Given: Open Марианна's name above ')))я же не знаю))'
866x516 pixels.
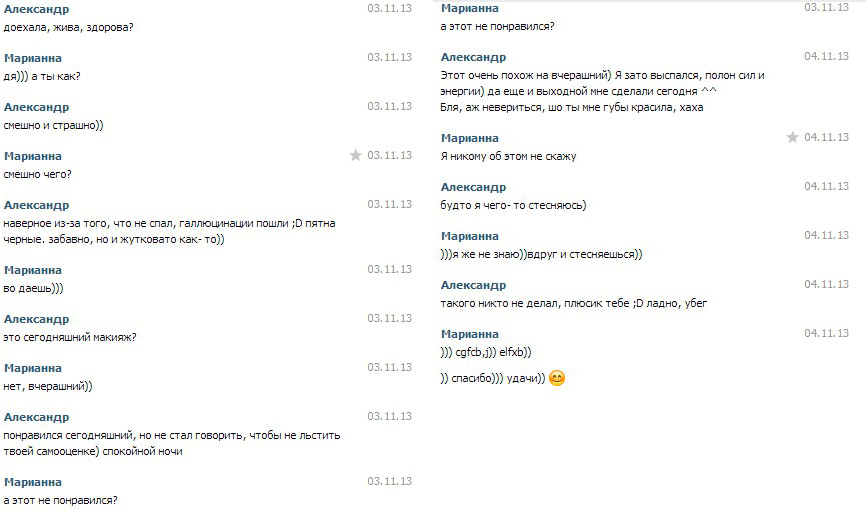Looking at the screenshot, I should tap(469, 236).
